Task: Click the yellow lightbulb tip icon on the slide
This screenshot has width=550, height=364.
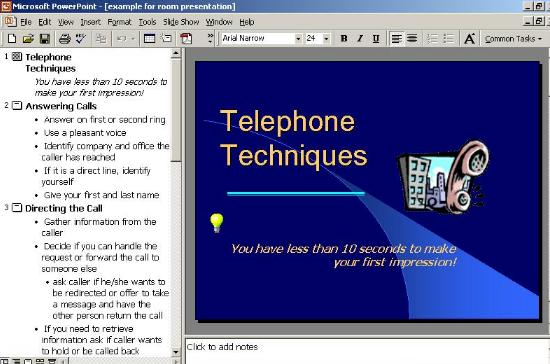Action: [216, 223]
